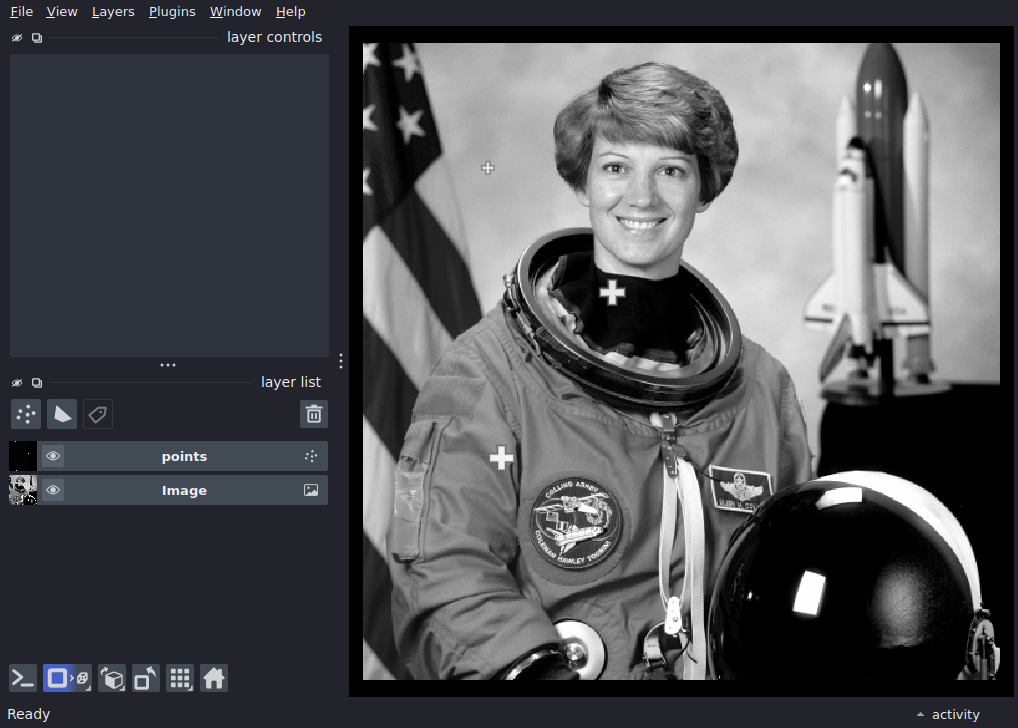Screen dimensions: 1018x728
Task: Delete selected layers with trash icon
Action: 314,414
